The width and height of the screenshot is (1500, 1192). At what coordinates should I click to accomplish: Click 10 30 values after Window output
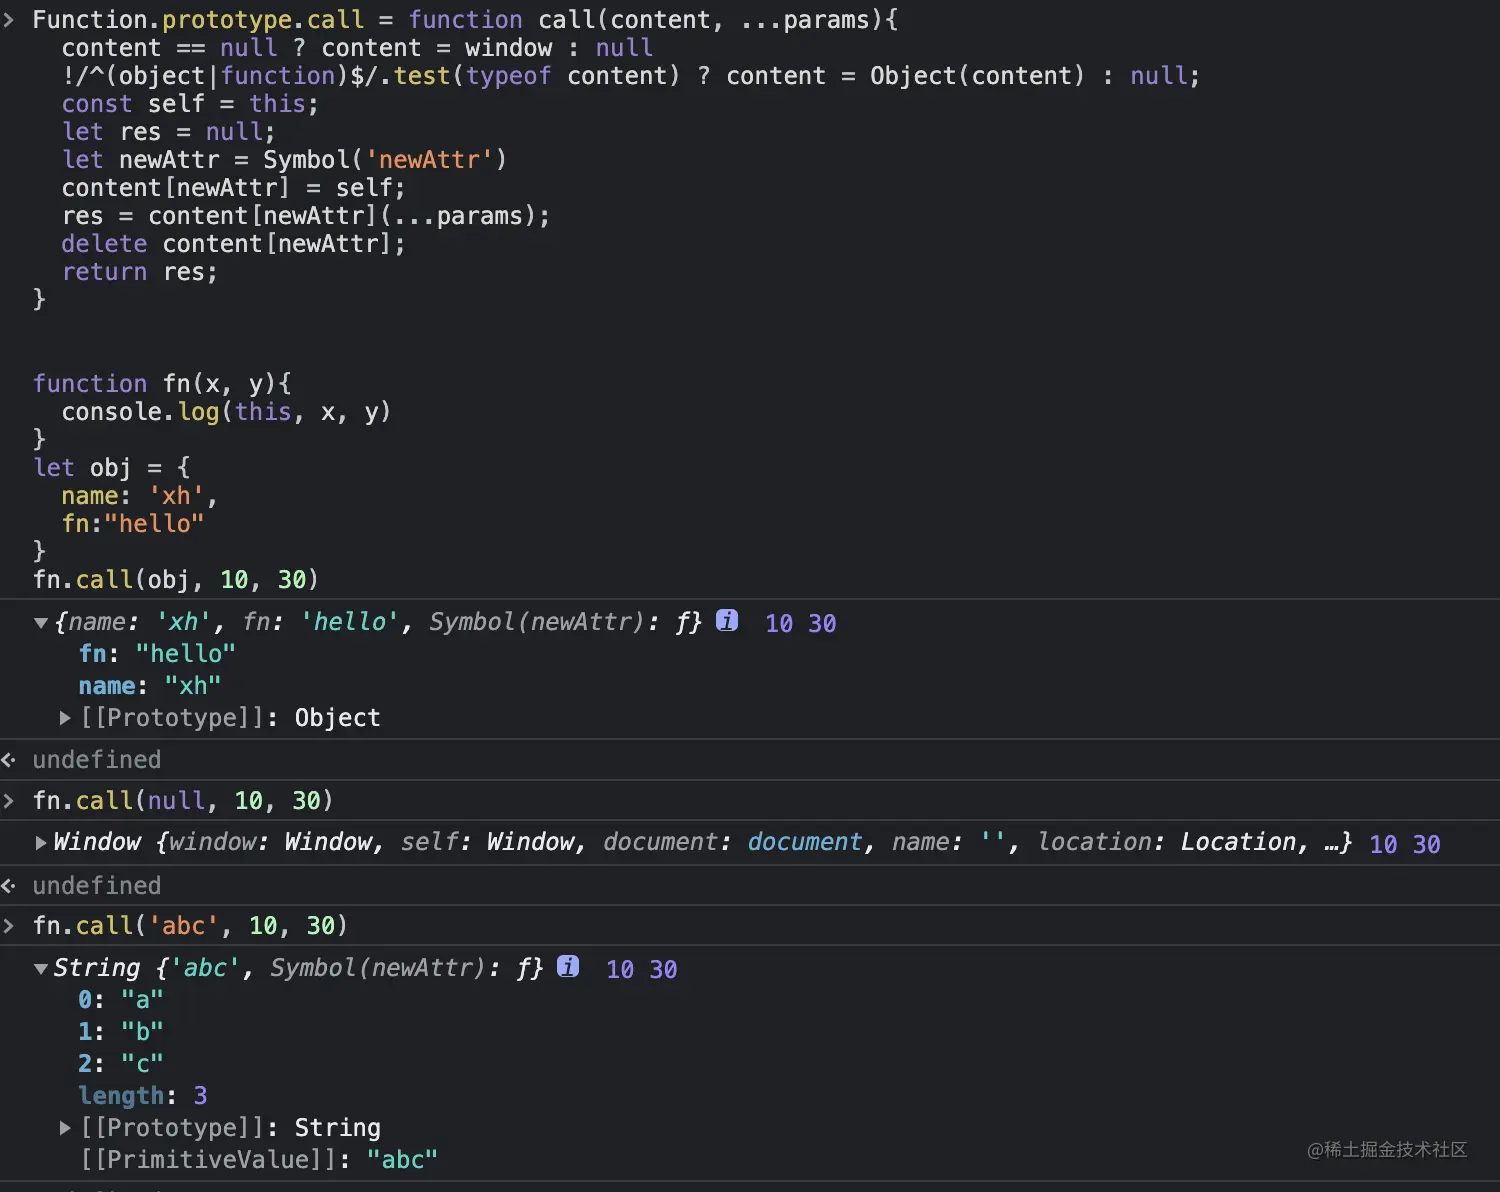(x=1405, y=845)
